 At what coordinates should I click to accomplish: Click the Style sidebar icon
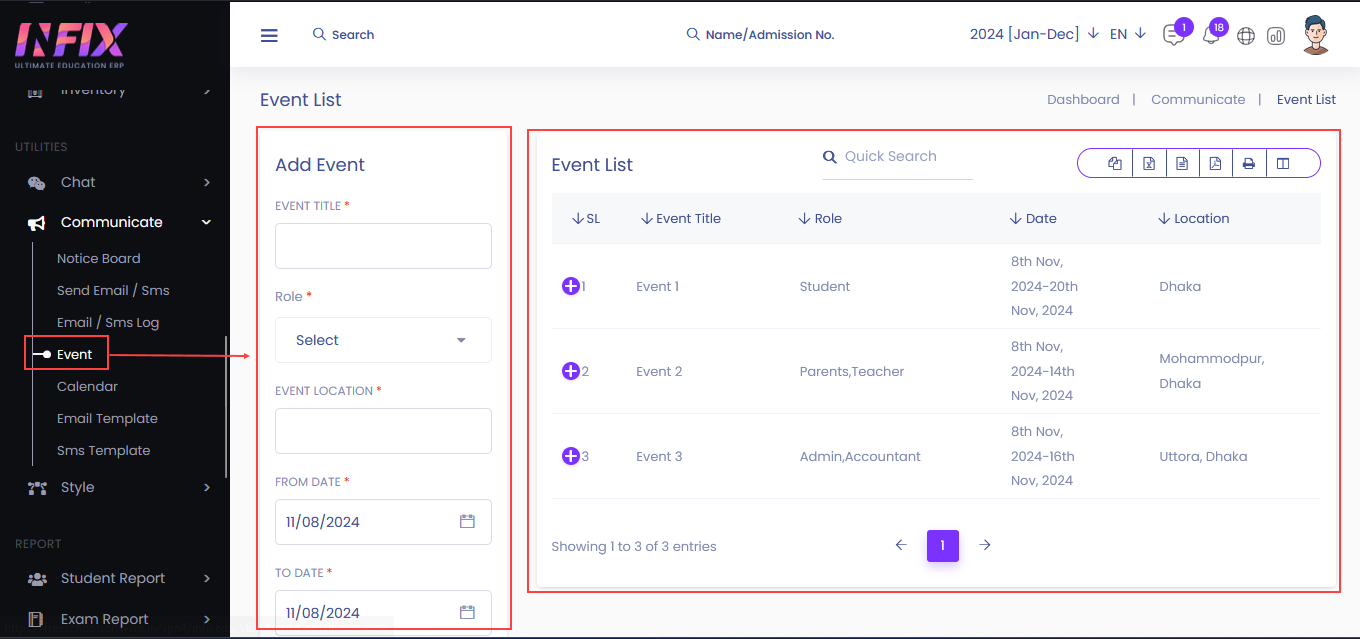point(37,488)
